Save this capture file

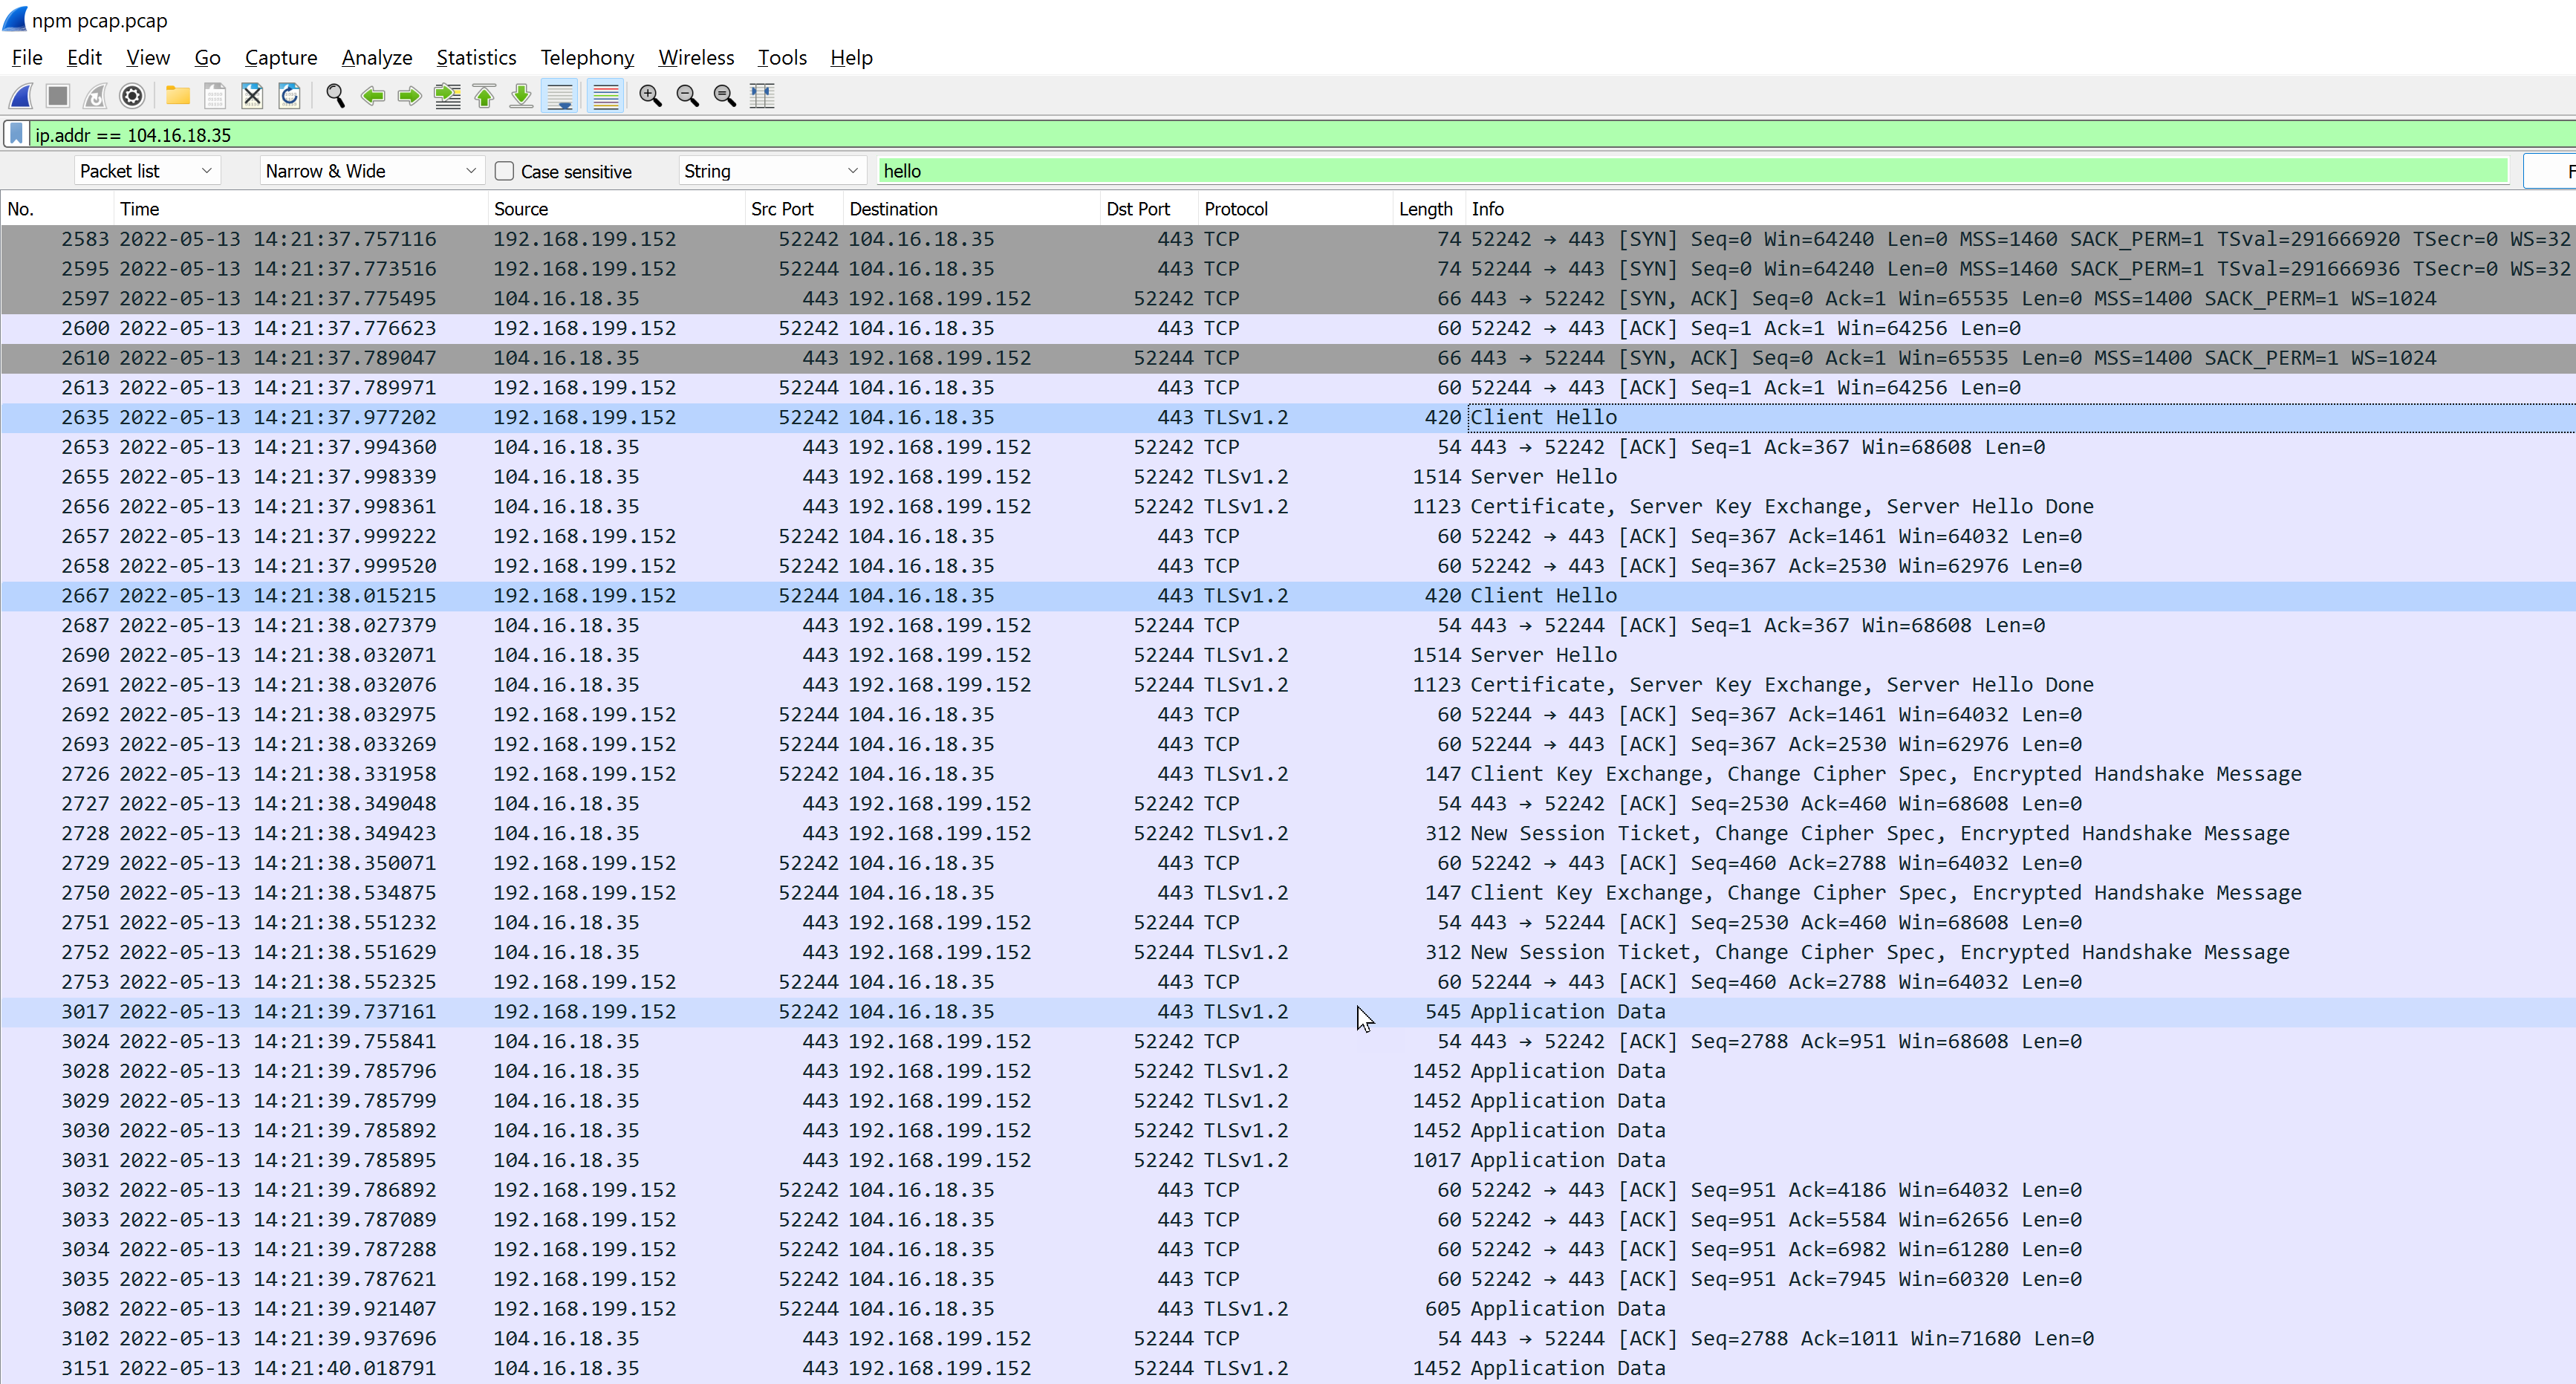pos(215,96)
